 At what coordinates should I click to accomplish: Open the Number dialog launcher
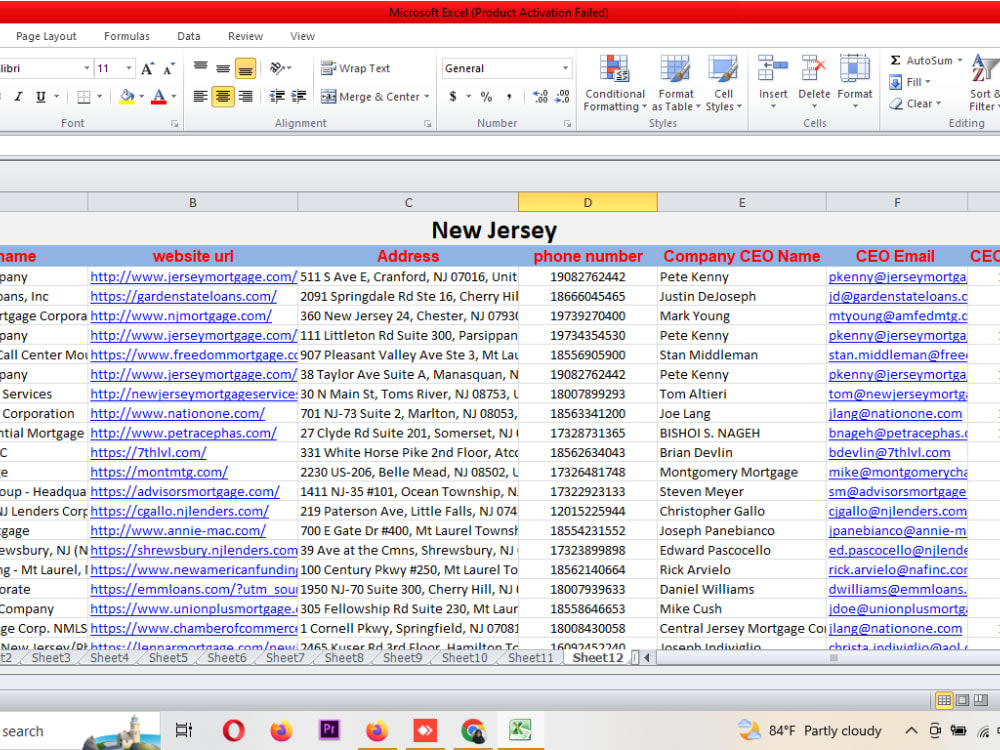click(567, 124)
